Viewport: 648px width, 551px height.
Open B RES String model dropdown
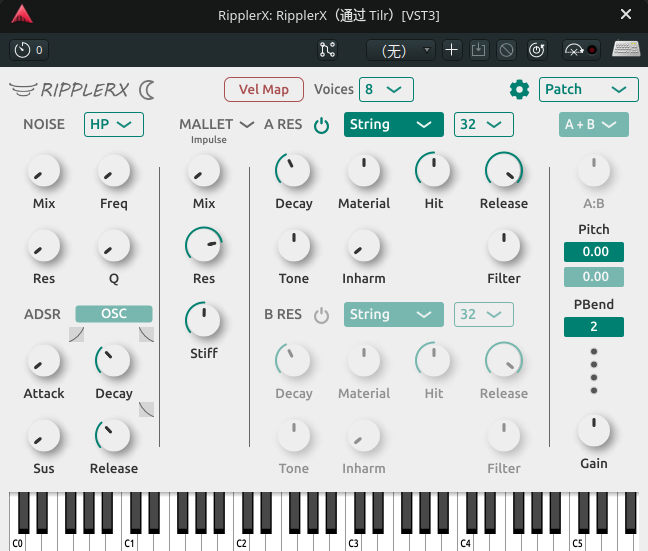pos(394,315)
